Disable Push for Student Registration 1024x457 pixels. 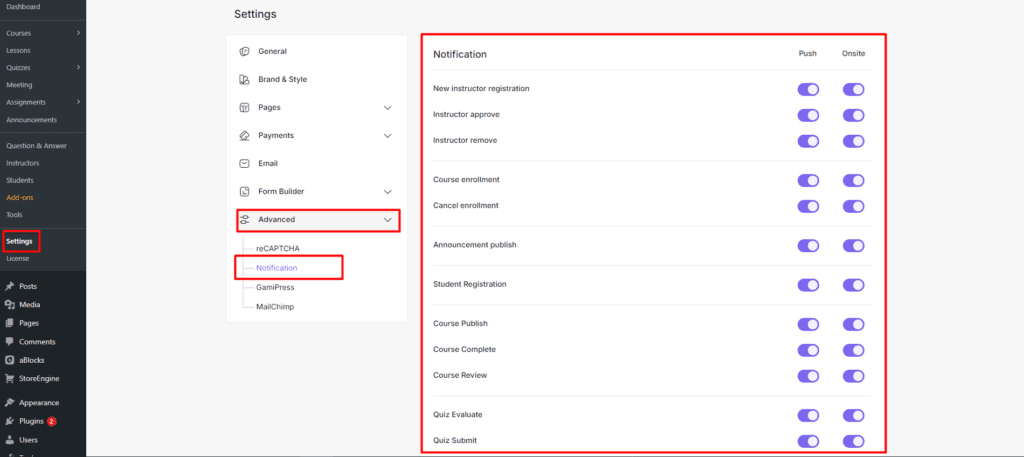808,285
